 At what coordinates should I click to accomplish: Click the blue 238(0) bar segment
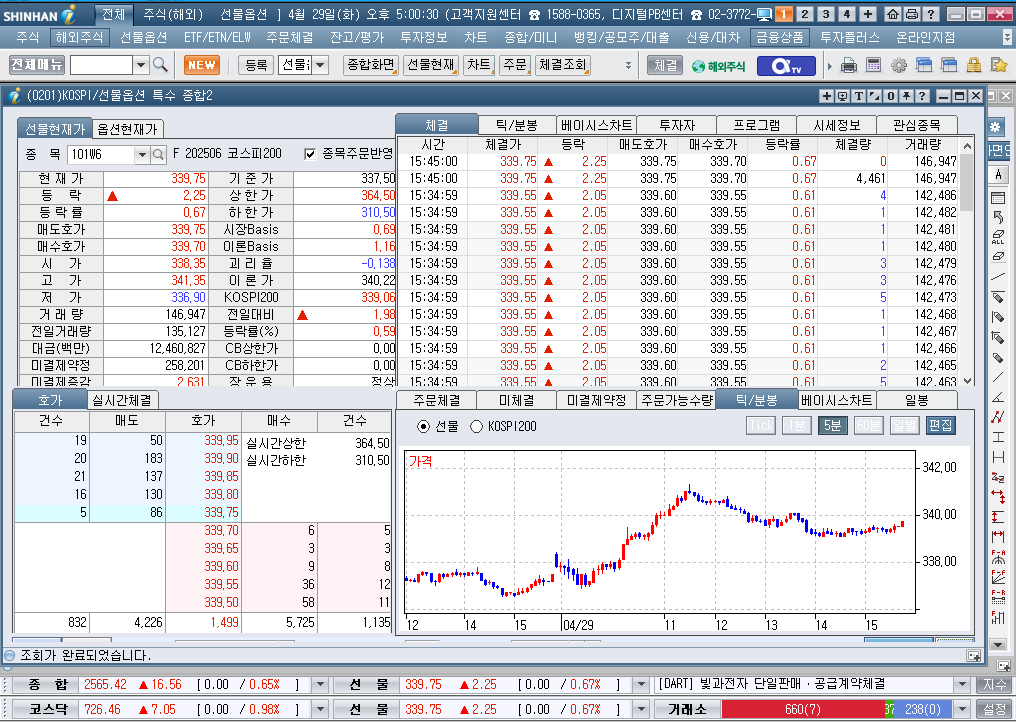pos(923,709)
